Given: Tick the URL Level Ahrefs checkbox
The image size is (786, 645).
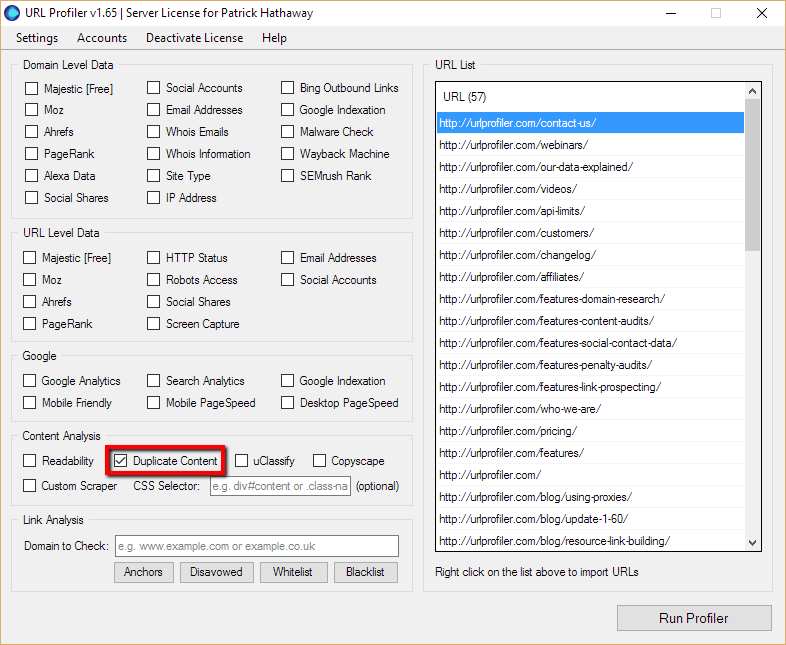Looking at the screenshot, I should point(30,302).
